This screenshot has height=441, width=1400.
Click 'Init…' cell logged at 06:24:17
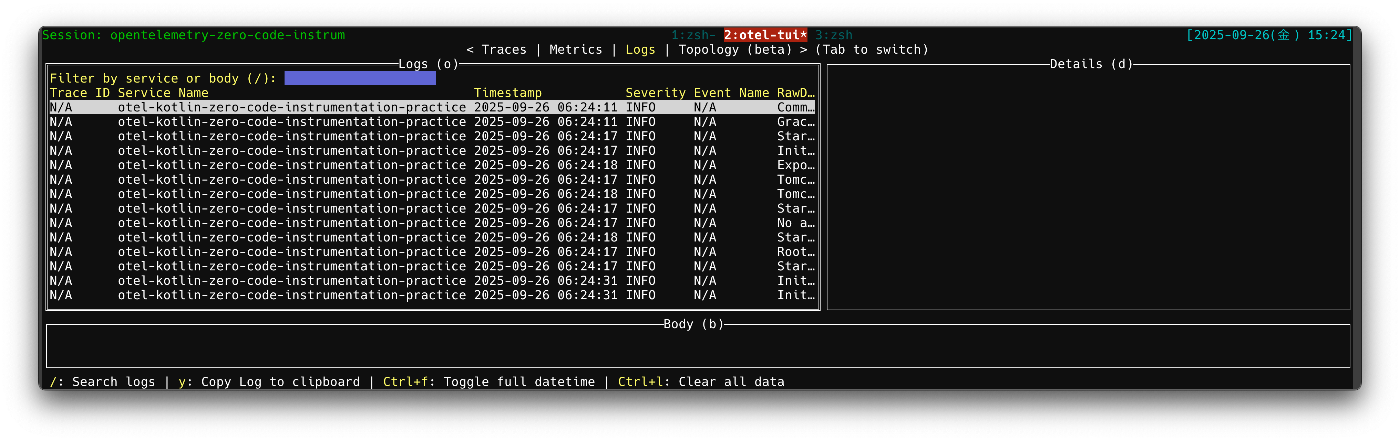pyautogui.click(x=796, y=151)
